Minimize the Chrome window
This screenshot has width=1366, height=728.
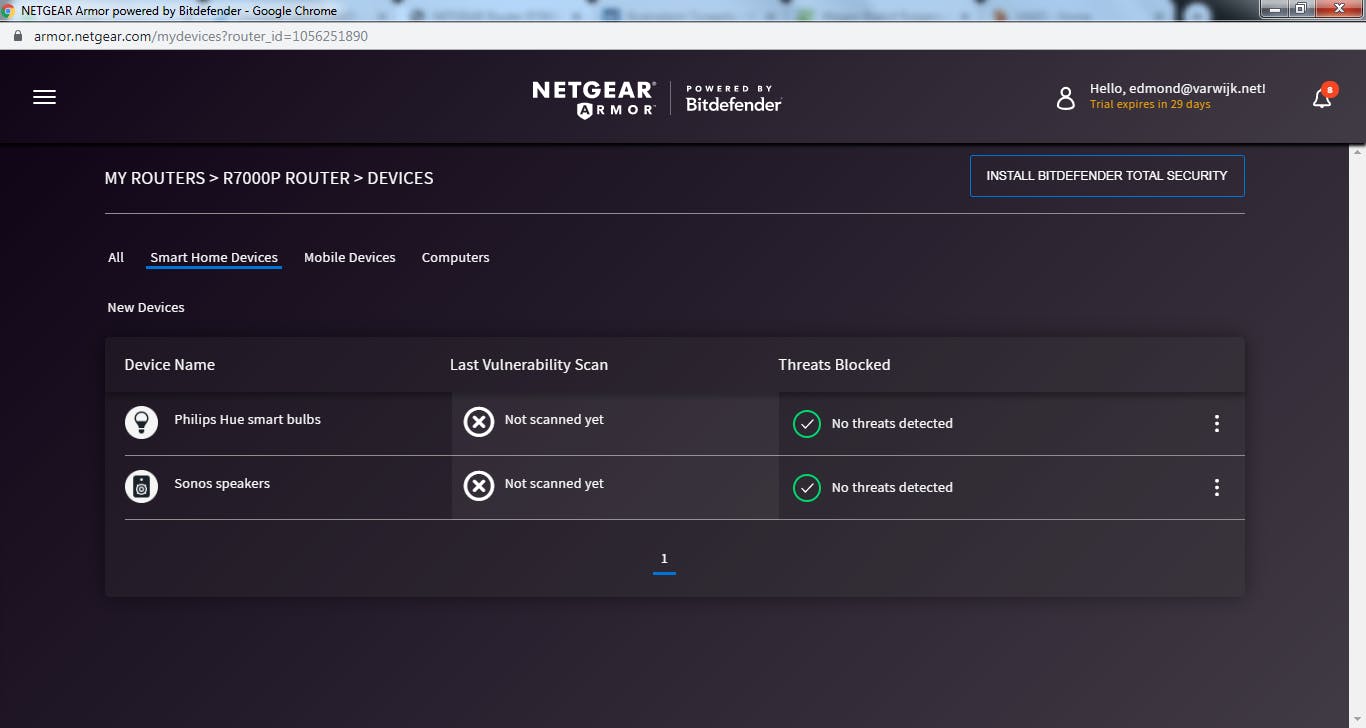tap(1273, 9)
